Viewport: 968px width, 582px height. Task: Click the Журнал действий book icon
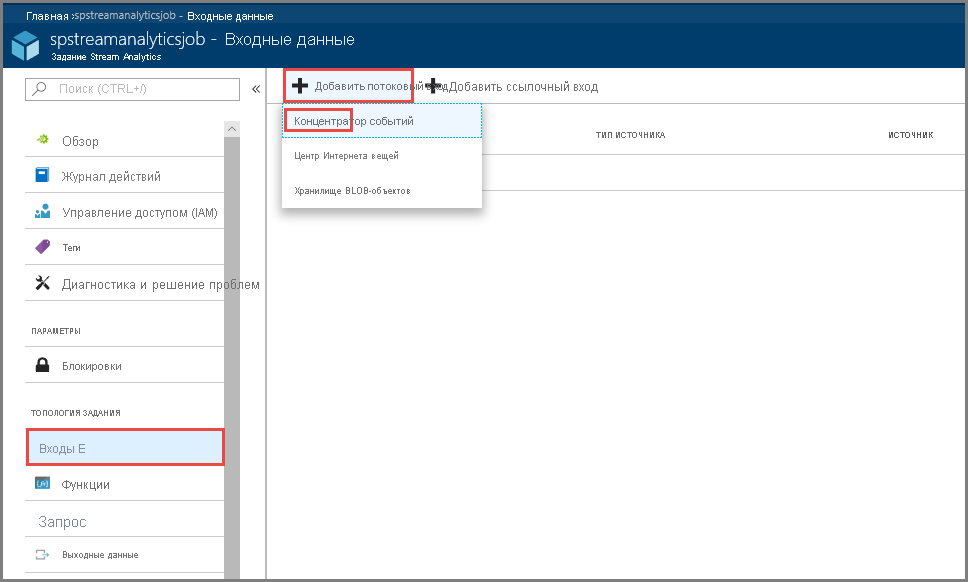pyautogui.click(x=42, y=175)
